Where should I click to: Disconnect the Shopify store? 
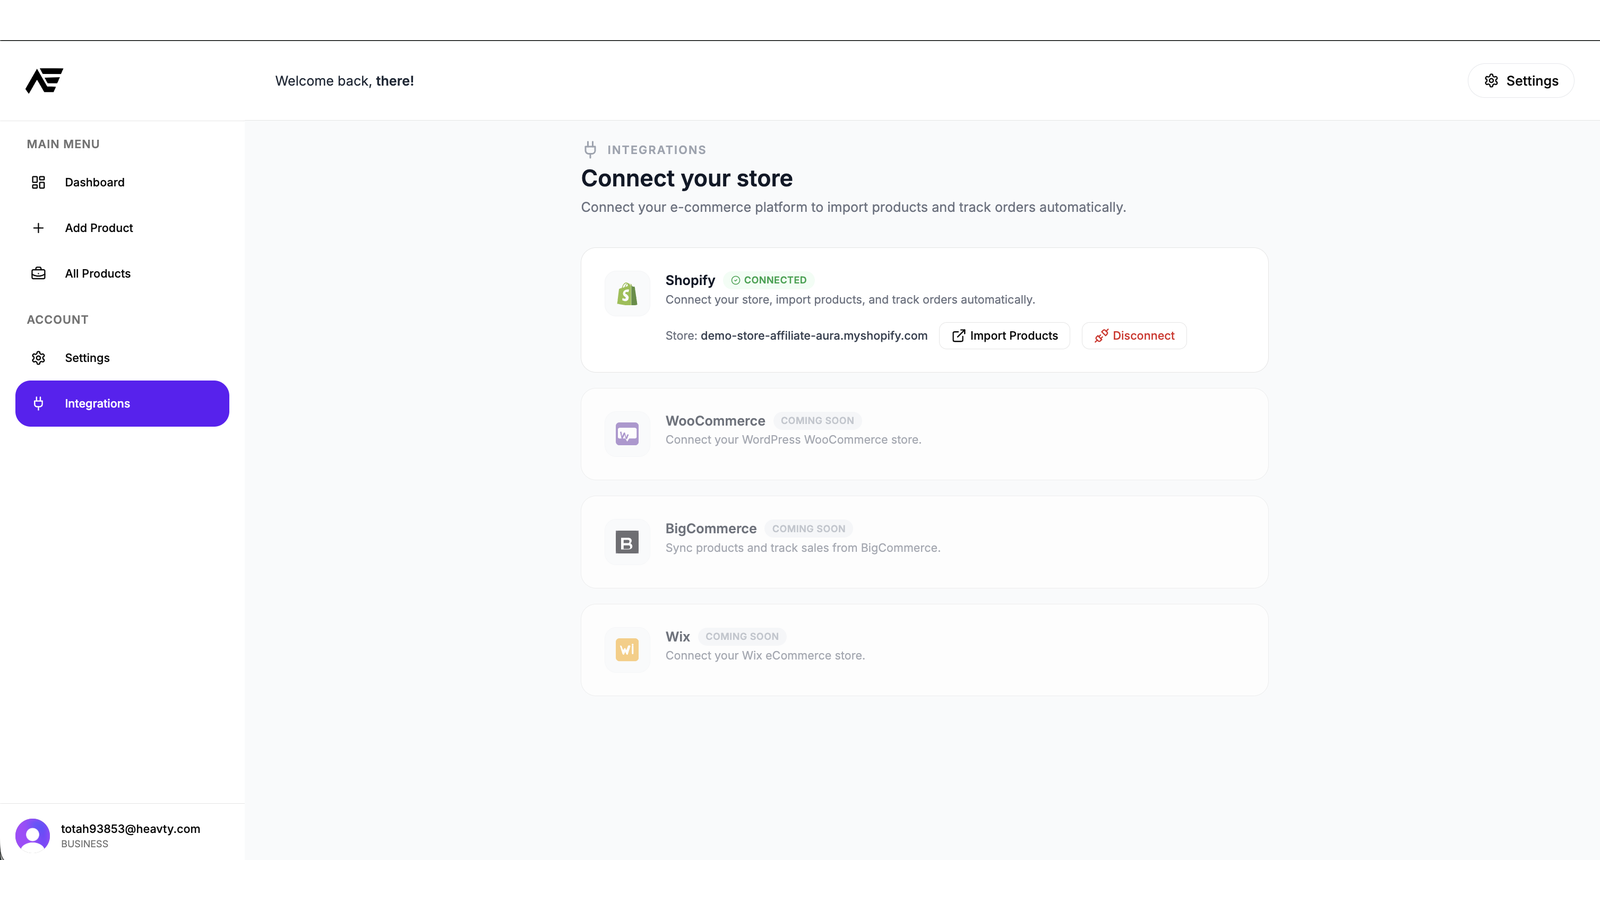click(1134, 336)
